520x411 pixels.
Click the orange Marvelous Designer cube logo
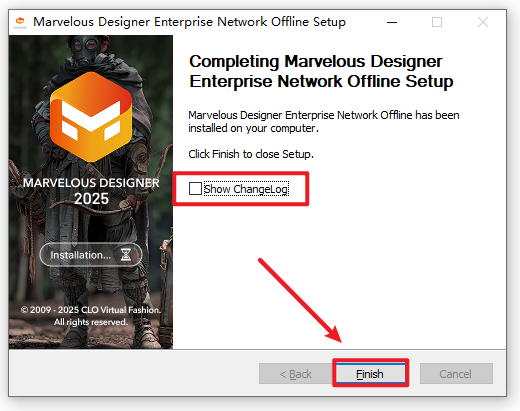coord(91,117)
